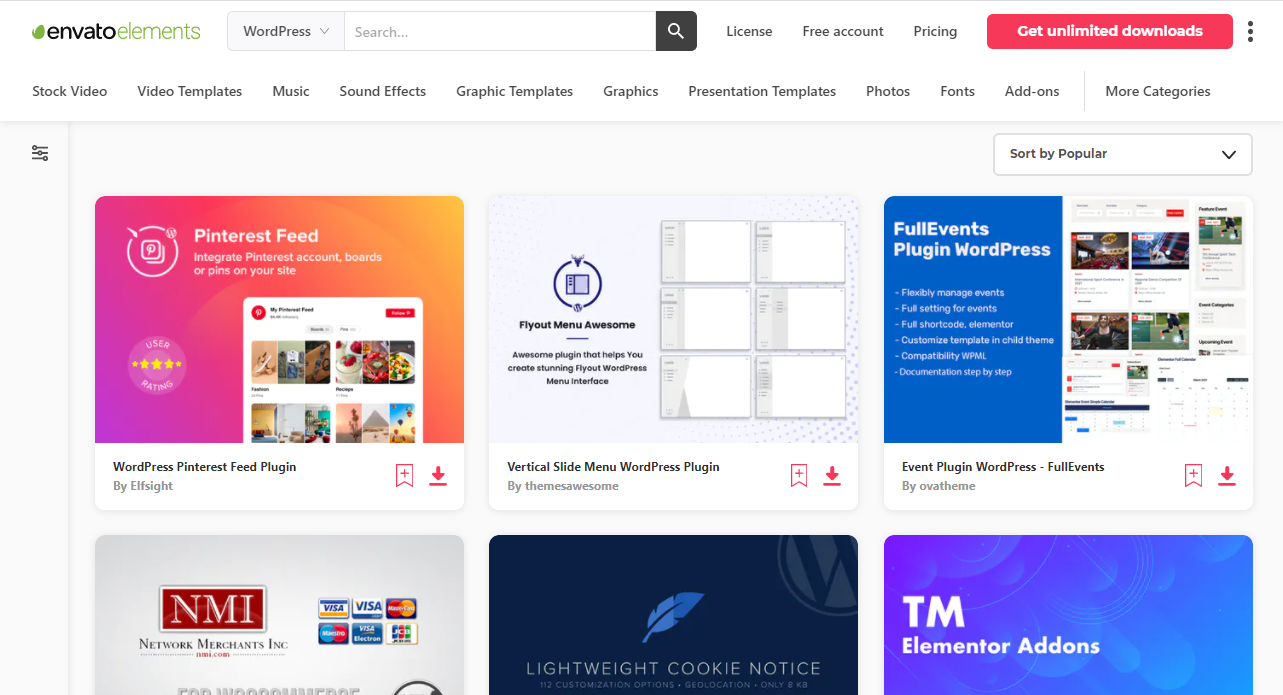Image resolution: width=1283 pixels, height=695 pixels.
Task: Open the Sound Effects category
Action: point(383,91)
